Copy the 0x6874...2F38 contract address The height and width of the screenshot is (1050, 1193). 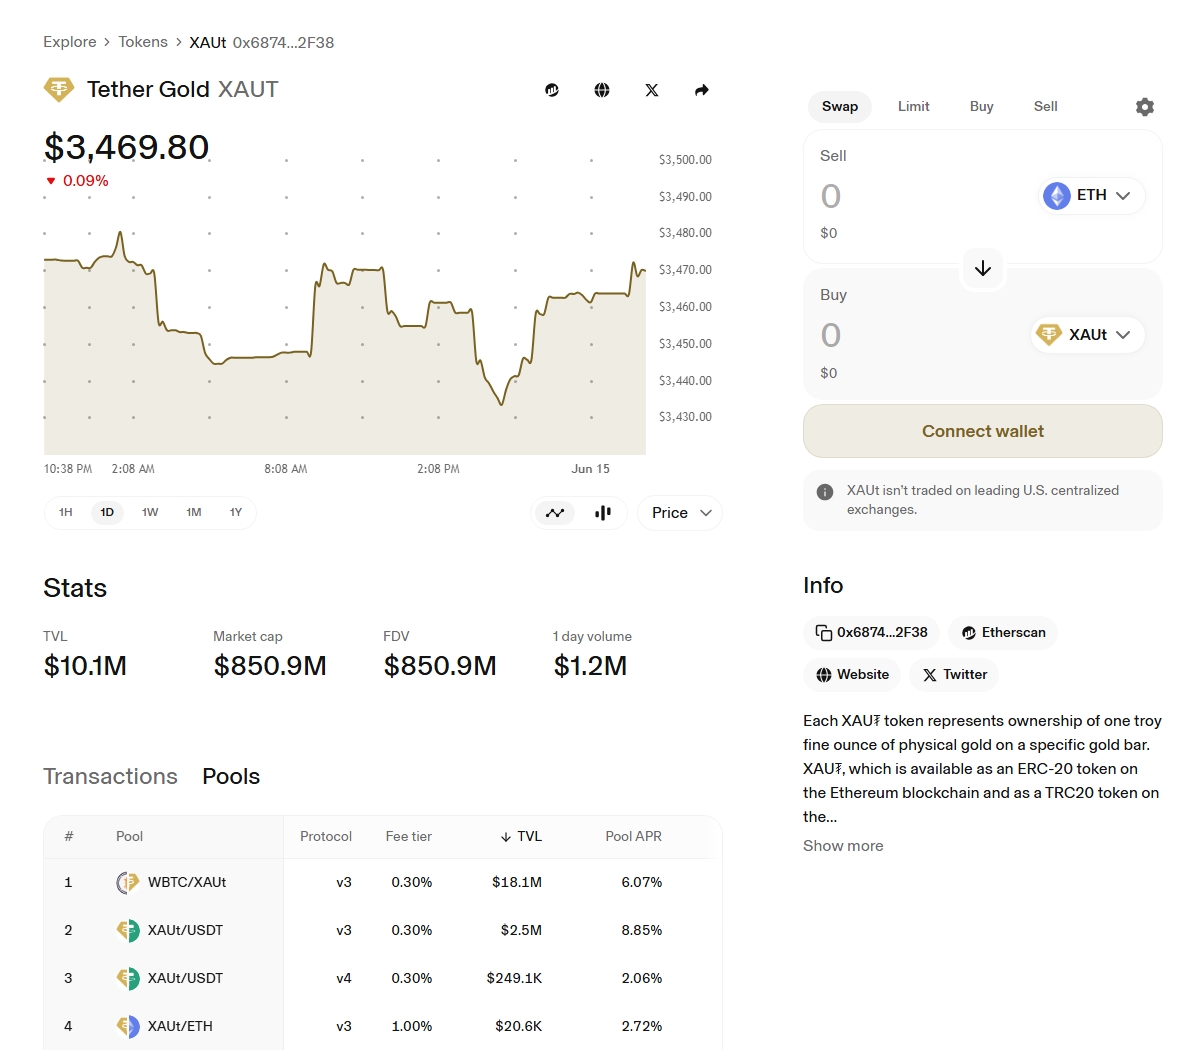coord(871,633)
